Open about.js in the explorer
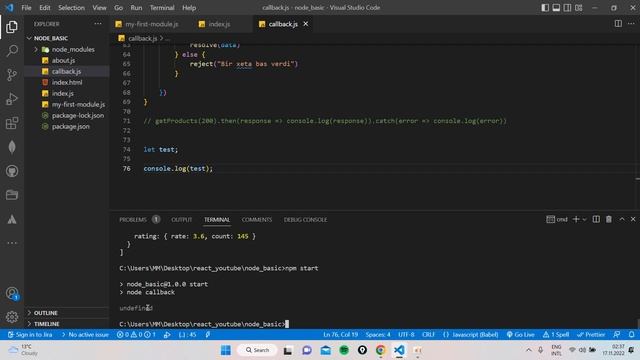The width and height of the screenshot is (640, 360). (63, 60)
